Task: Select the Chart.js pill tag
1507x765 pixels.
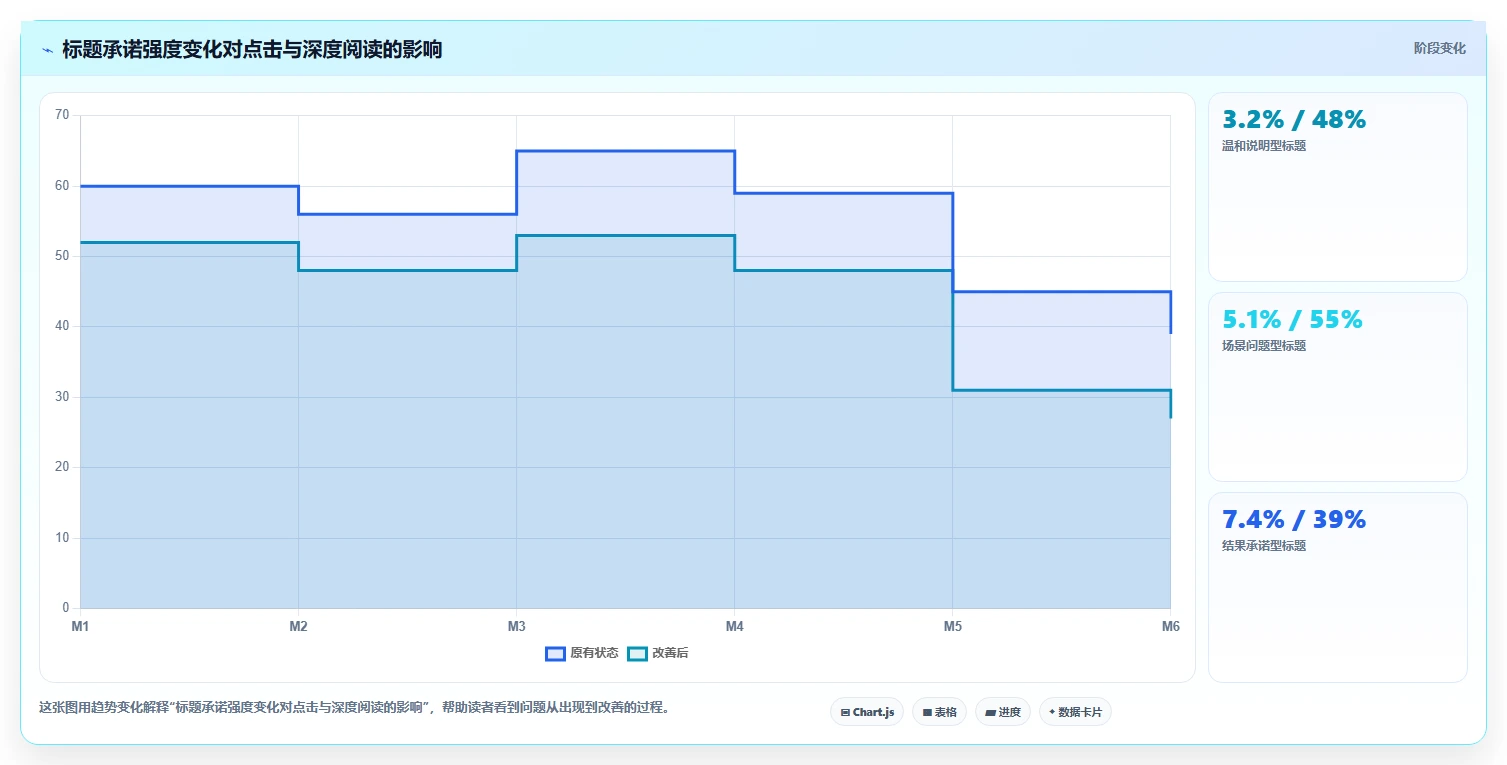Action: click(x=867, y=712)
